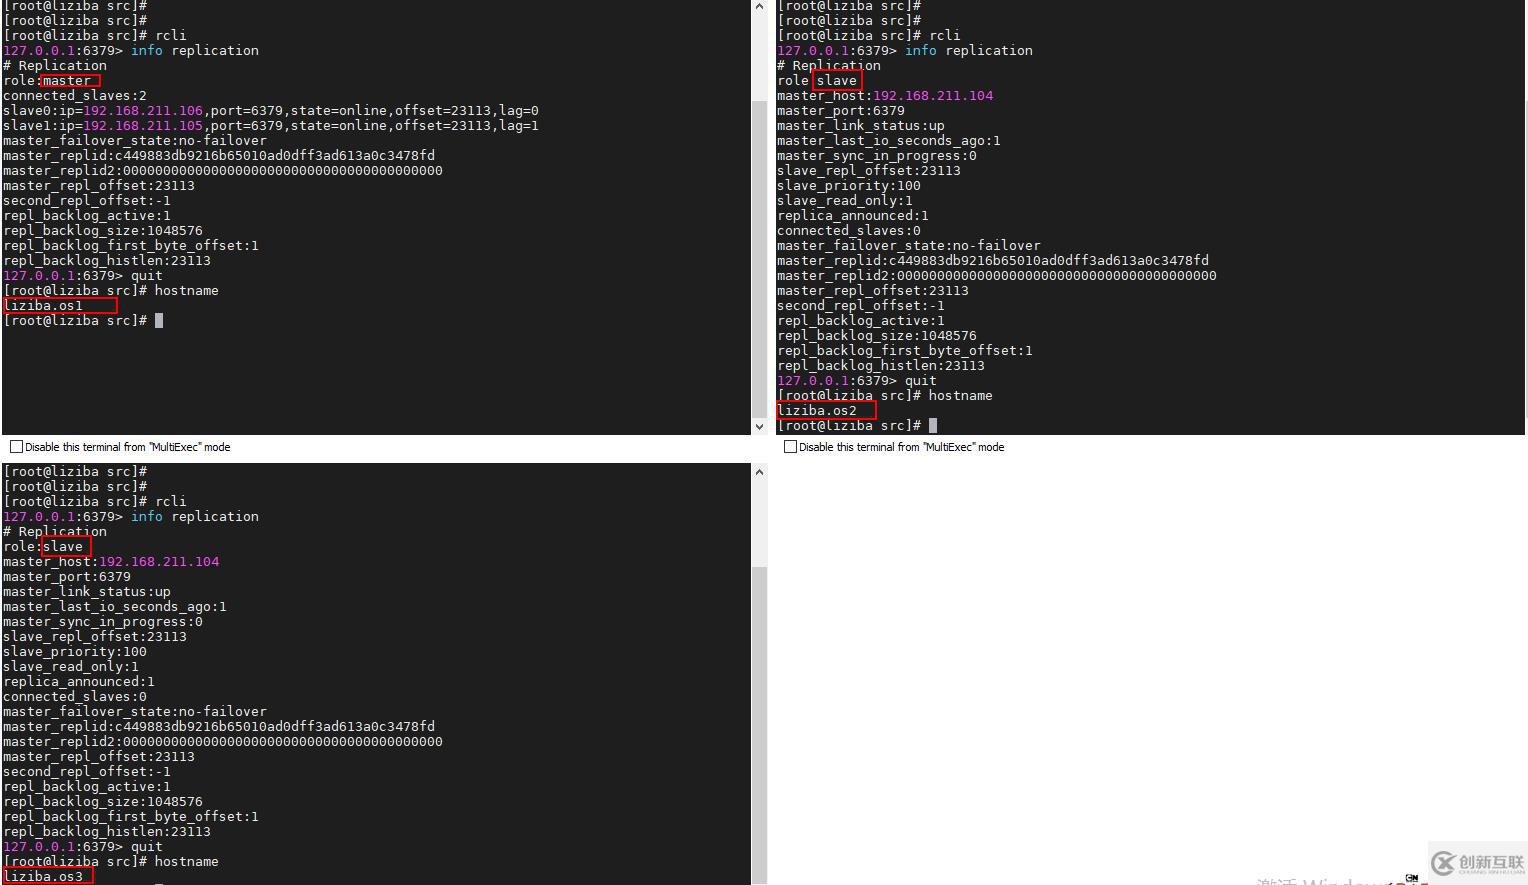The image size is (1528, 885).
Task: Click scroll-down arrow of liziba.os1 terminal
Action: point(759,427)
